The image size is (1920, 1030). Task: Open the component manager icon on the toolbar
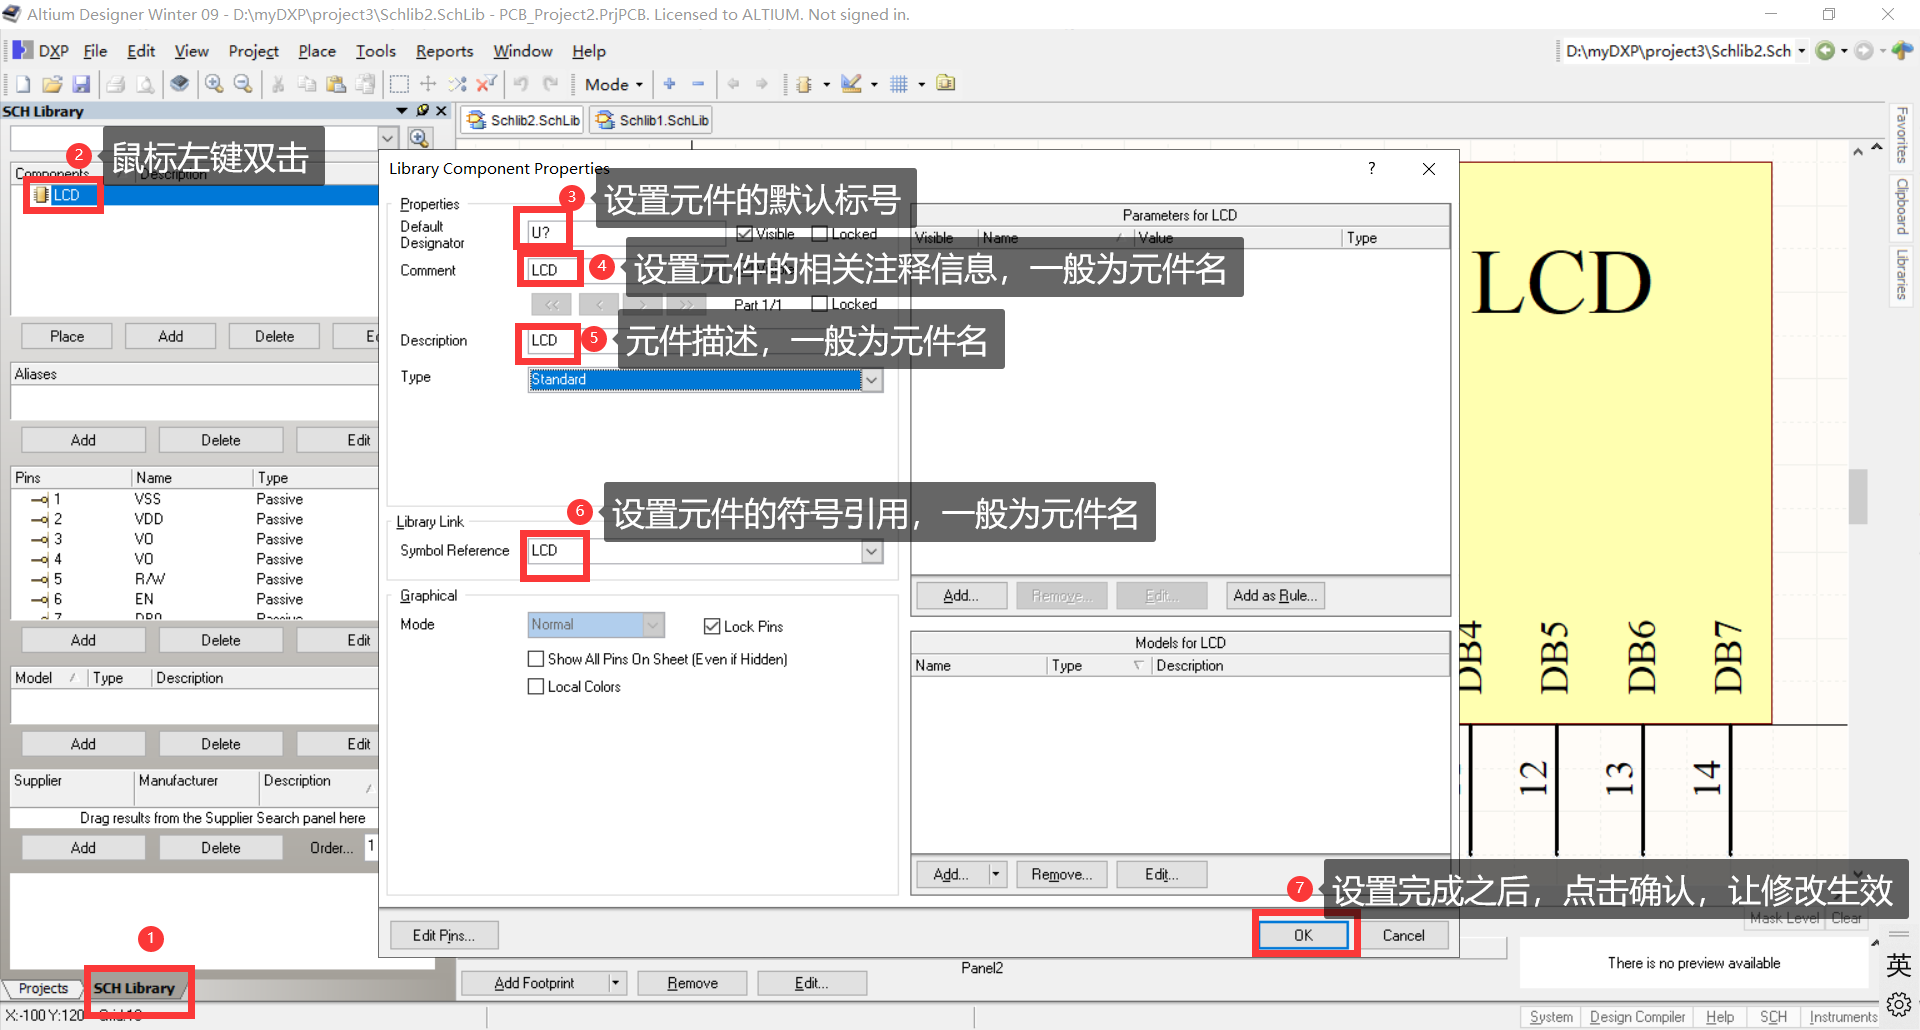coord(945,83)
